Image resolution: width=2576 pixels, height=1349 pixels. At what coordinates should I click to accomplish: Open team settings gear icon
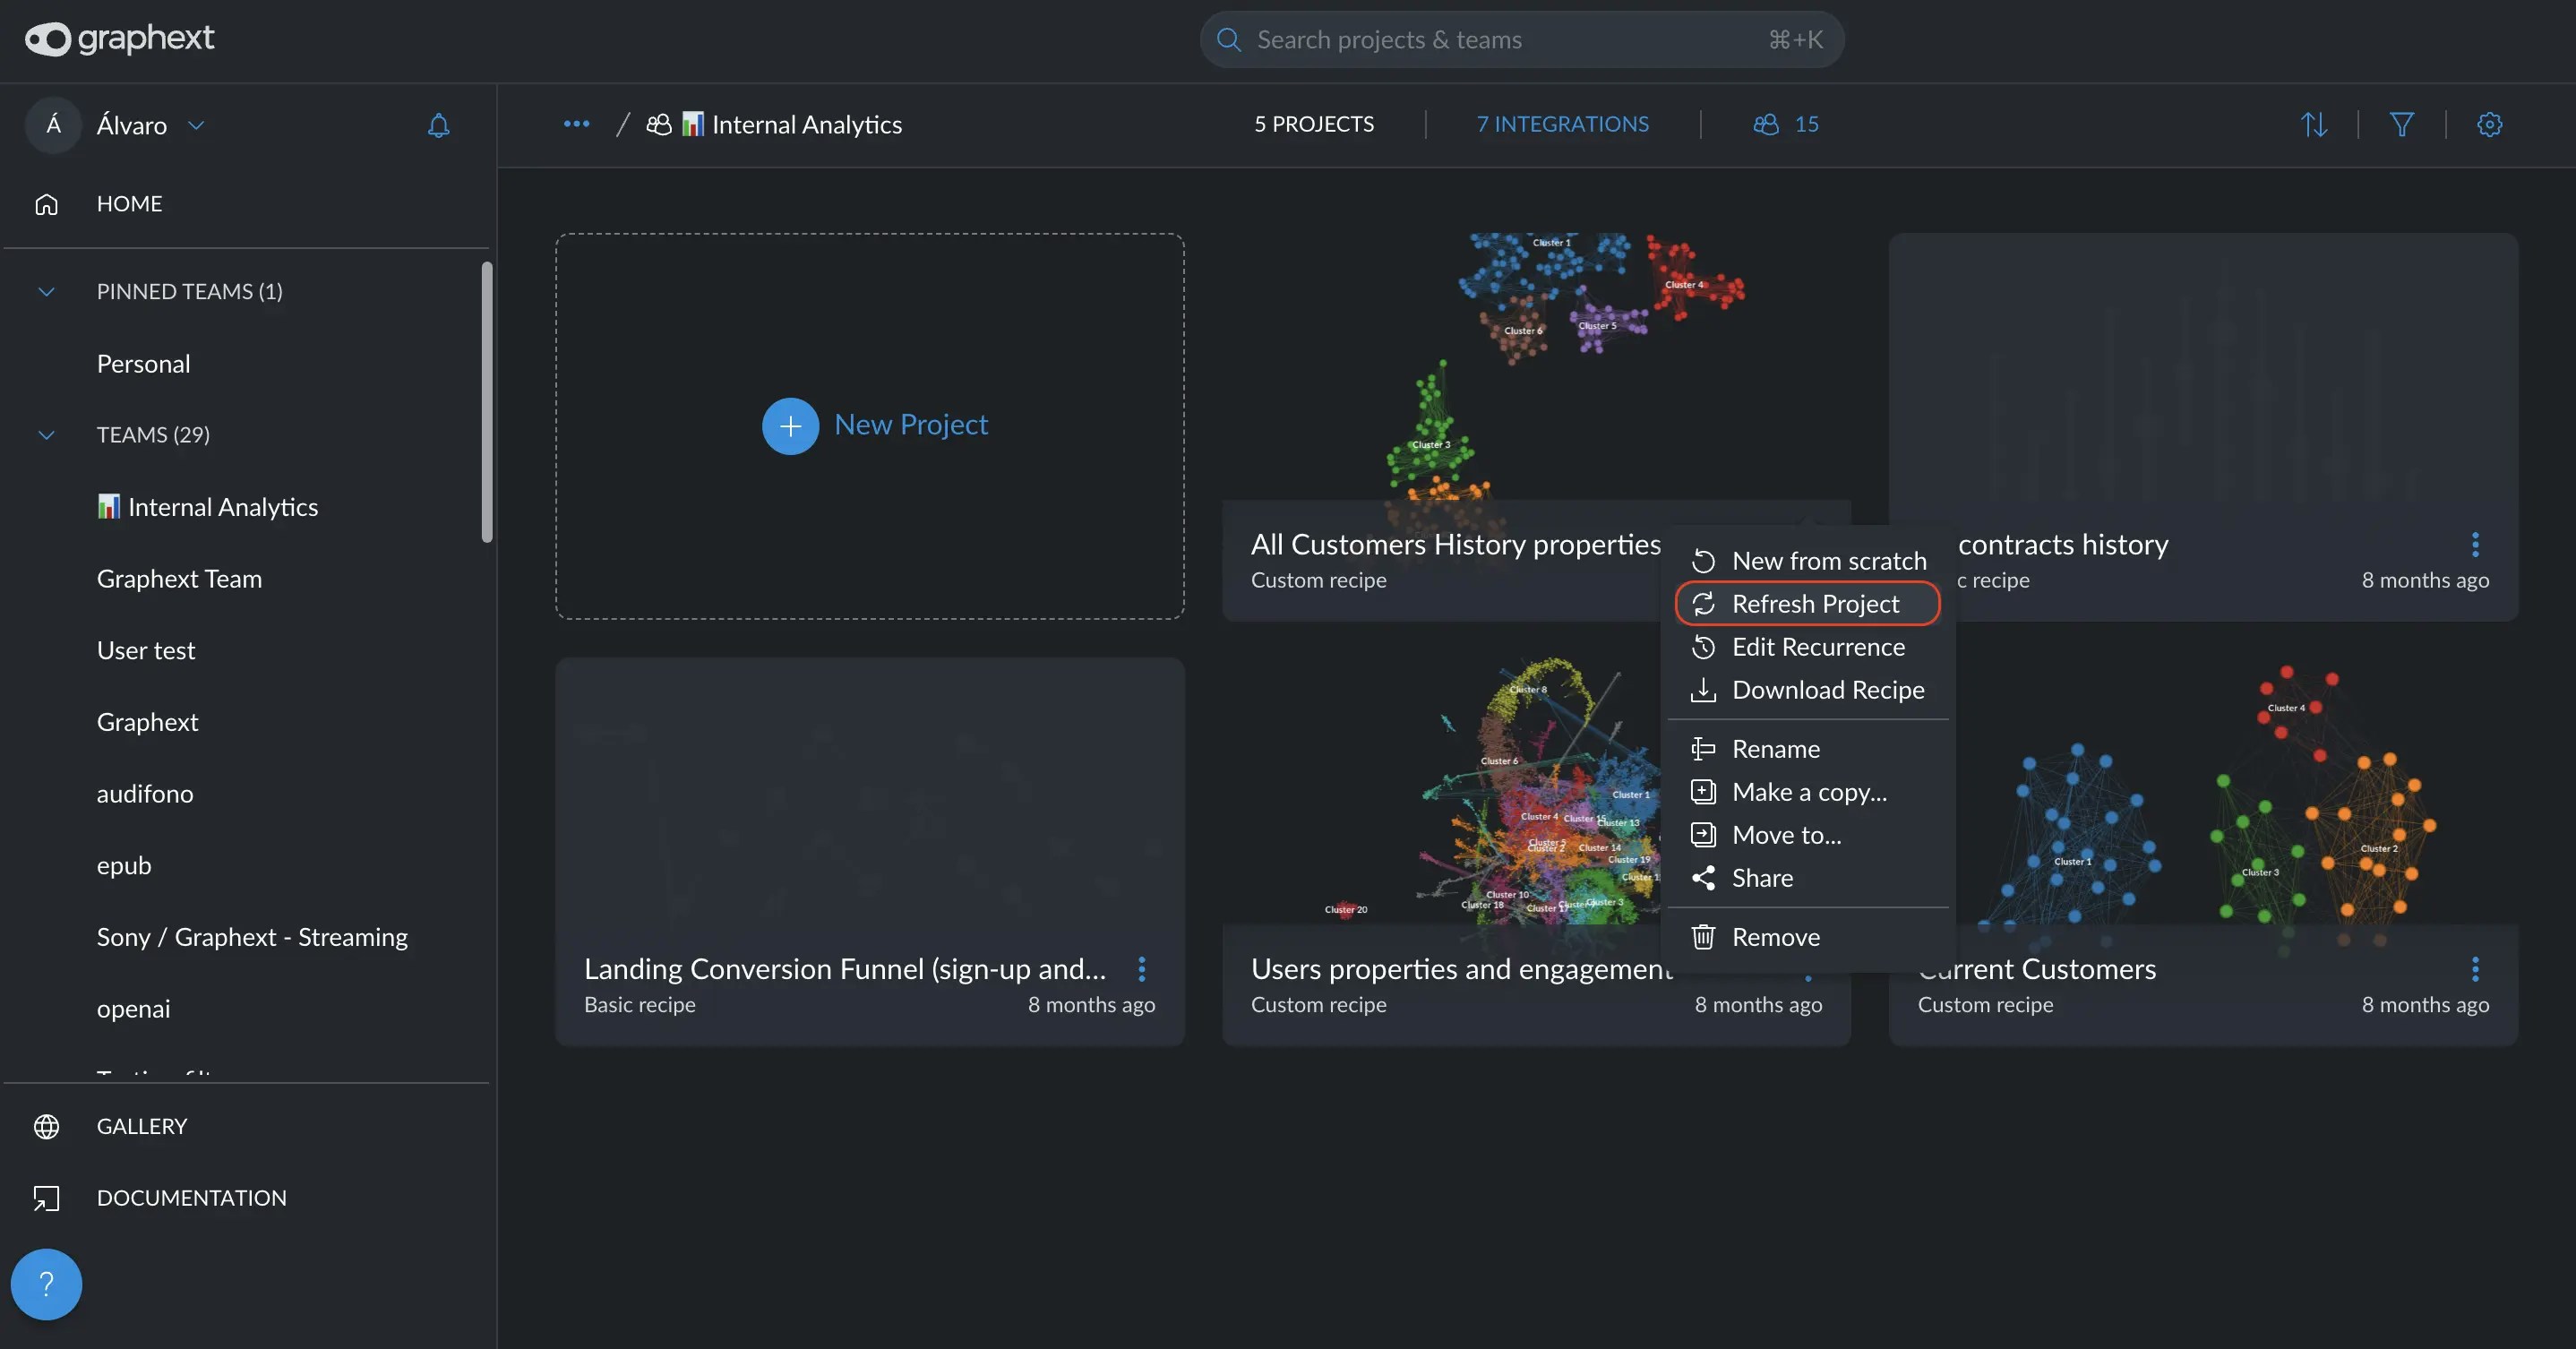2489,124
